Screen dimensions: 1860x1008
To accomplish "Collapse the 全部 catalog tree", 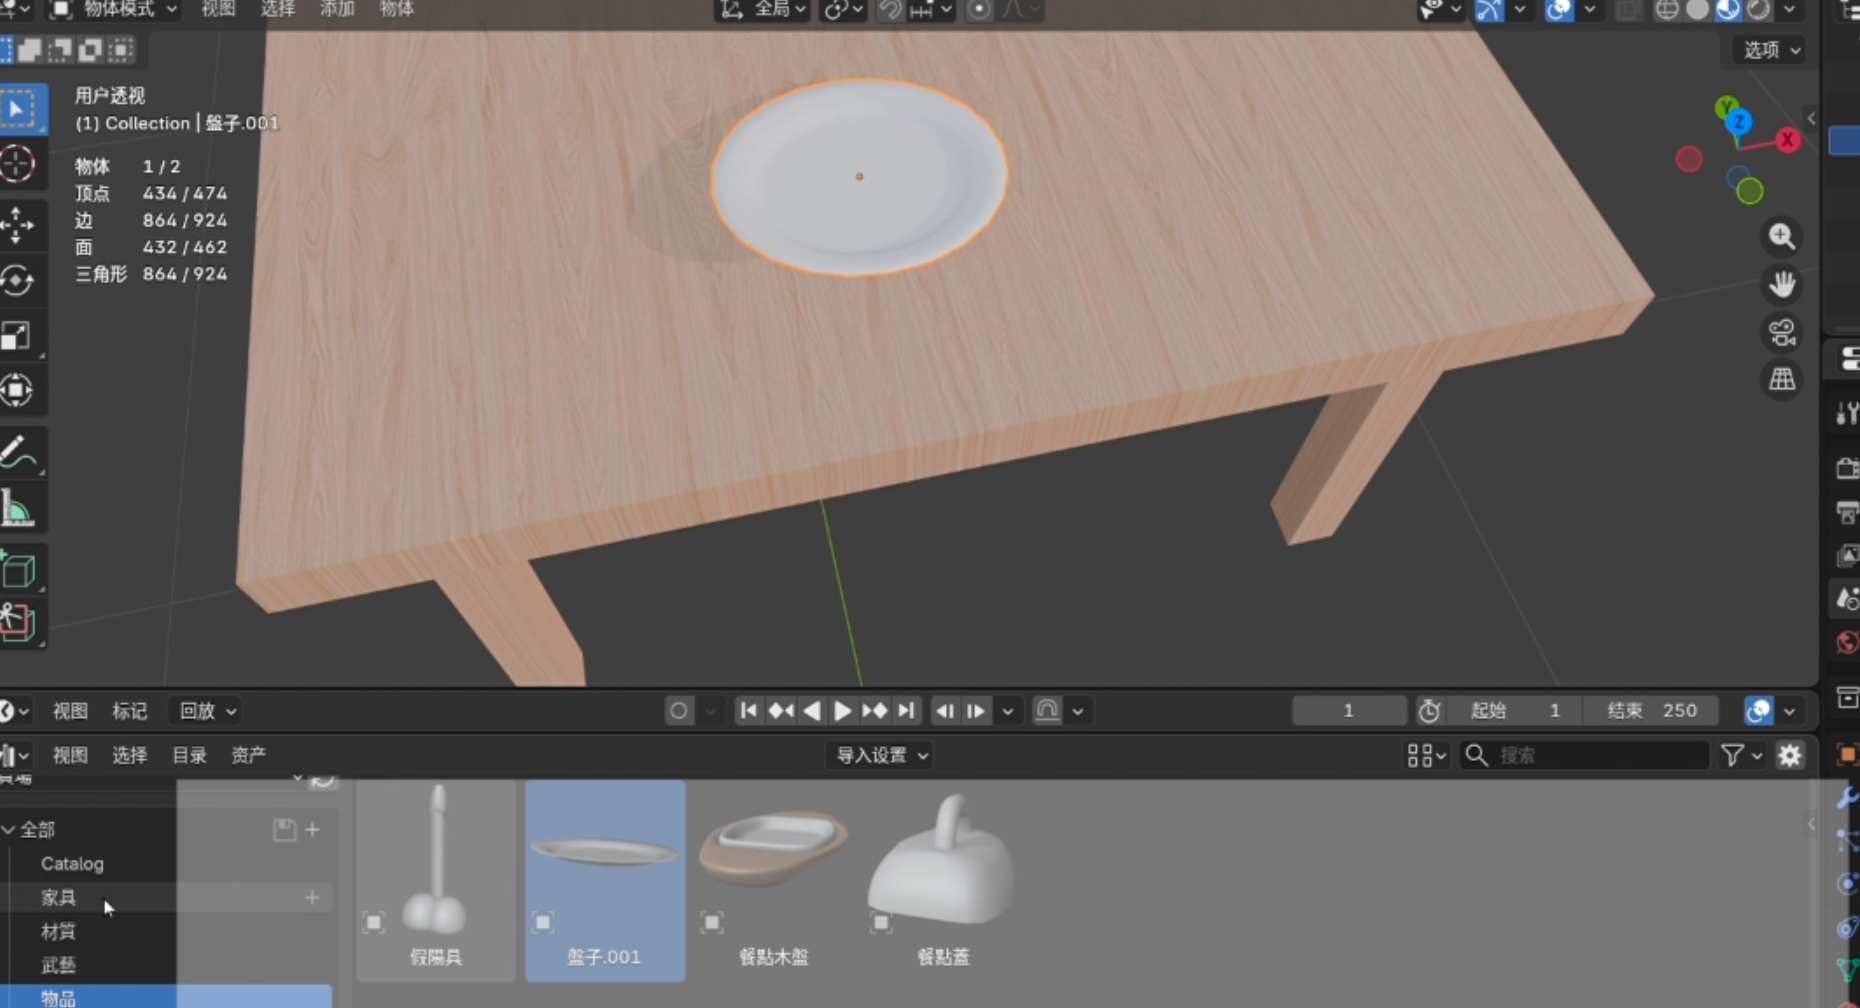I will click(9, 829).
